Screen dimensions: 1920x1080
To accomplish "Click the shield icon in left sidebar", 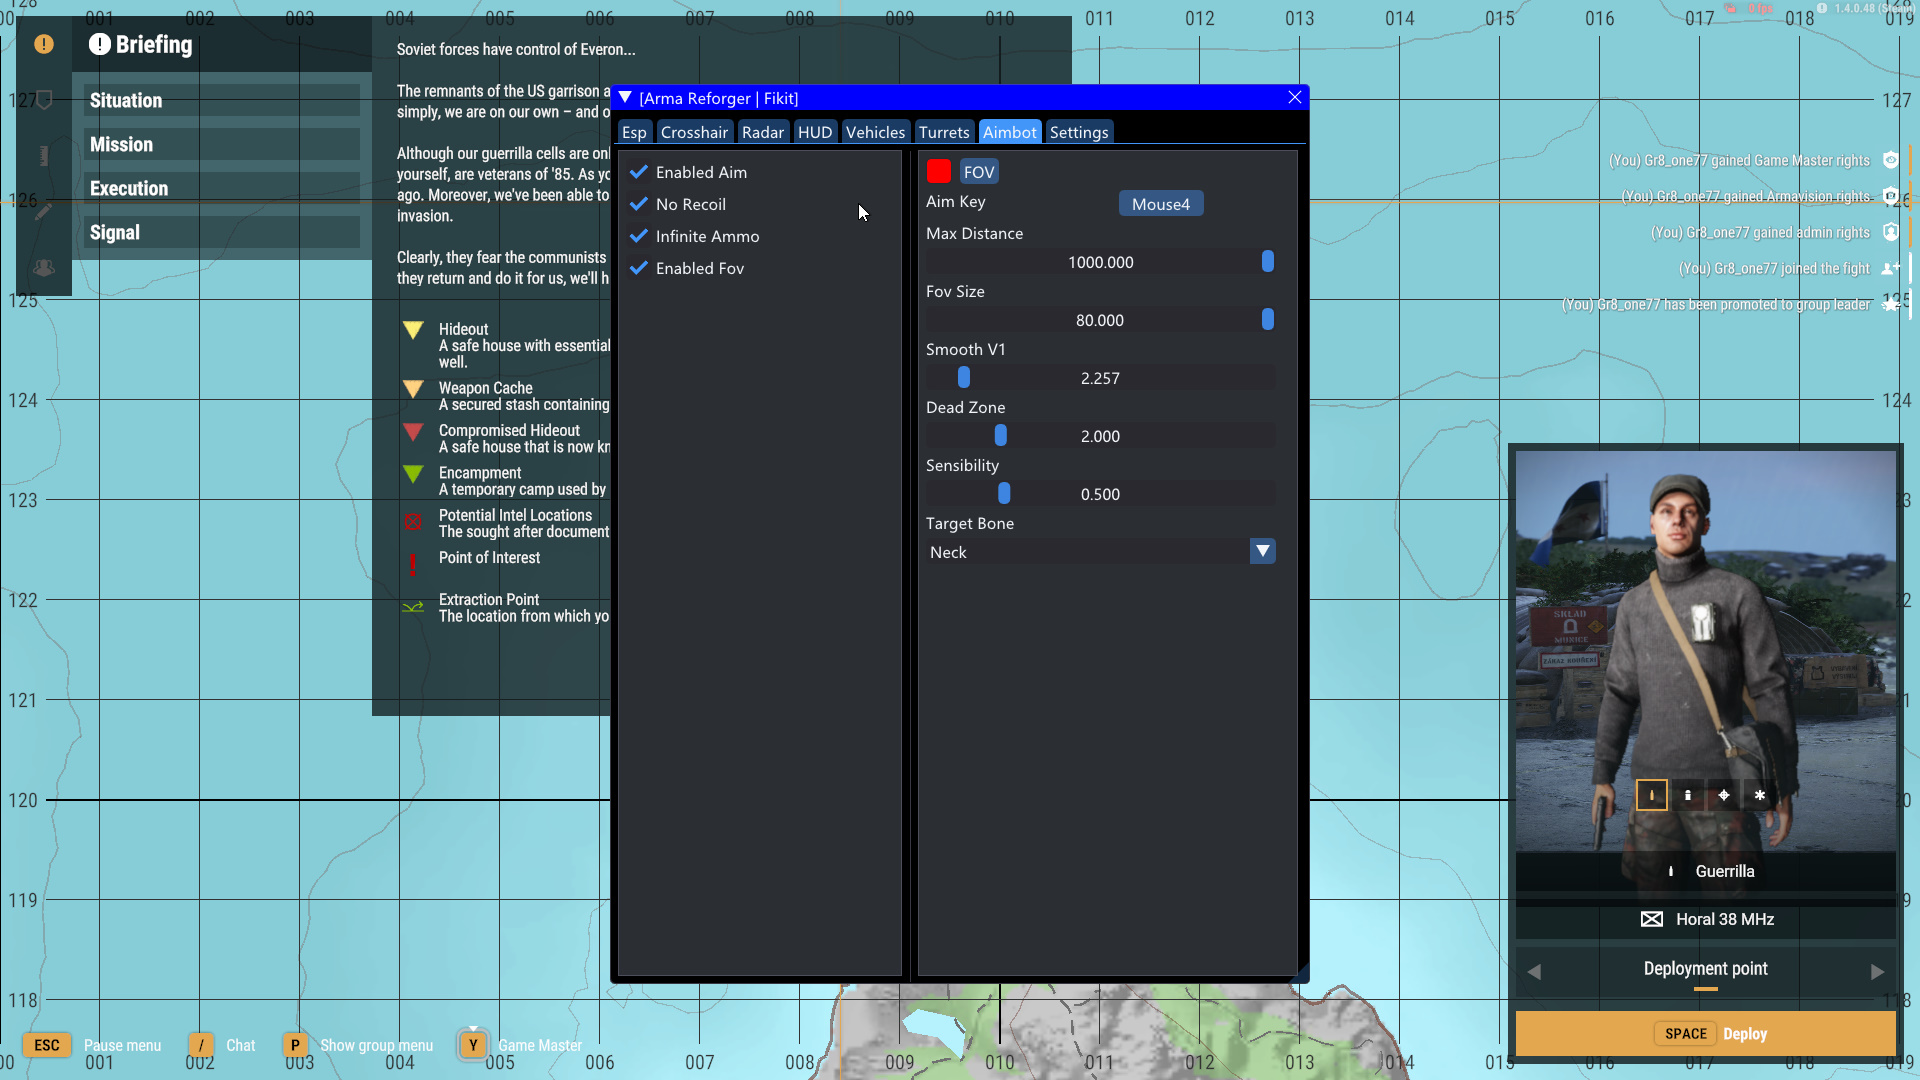I will coord(44,100).
